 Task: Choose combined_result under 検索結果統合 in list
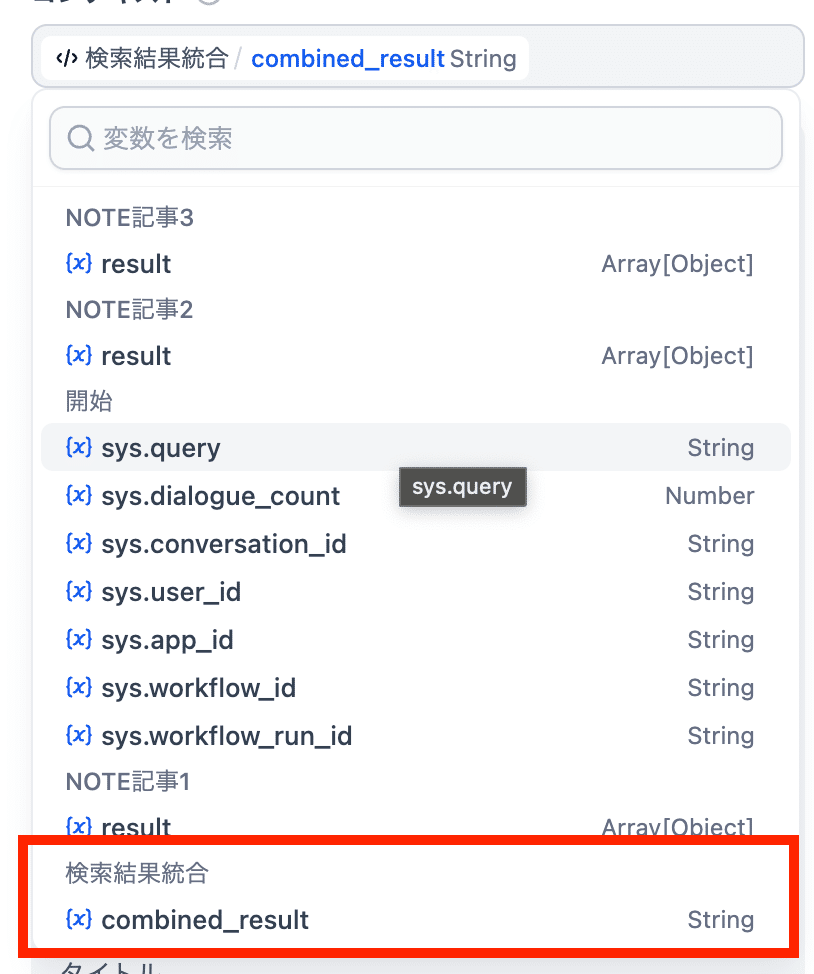pyautogui.click(x=205, y=920)
